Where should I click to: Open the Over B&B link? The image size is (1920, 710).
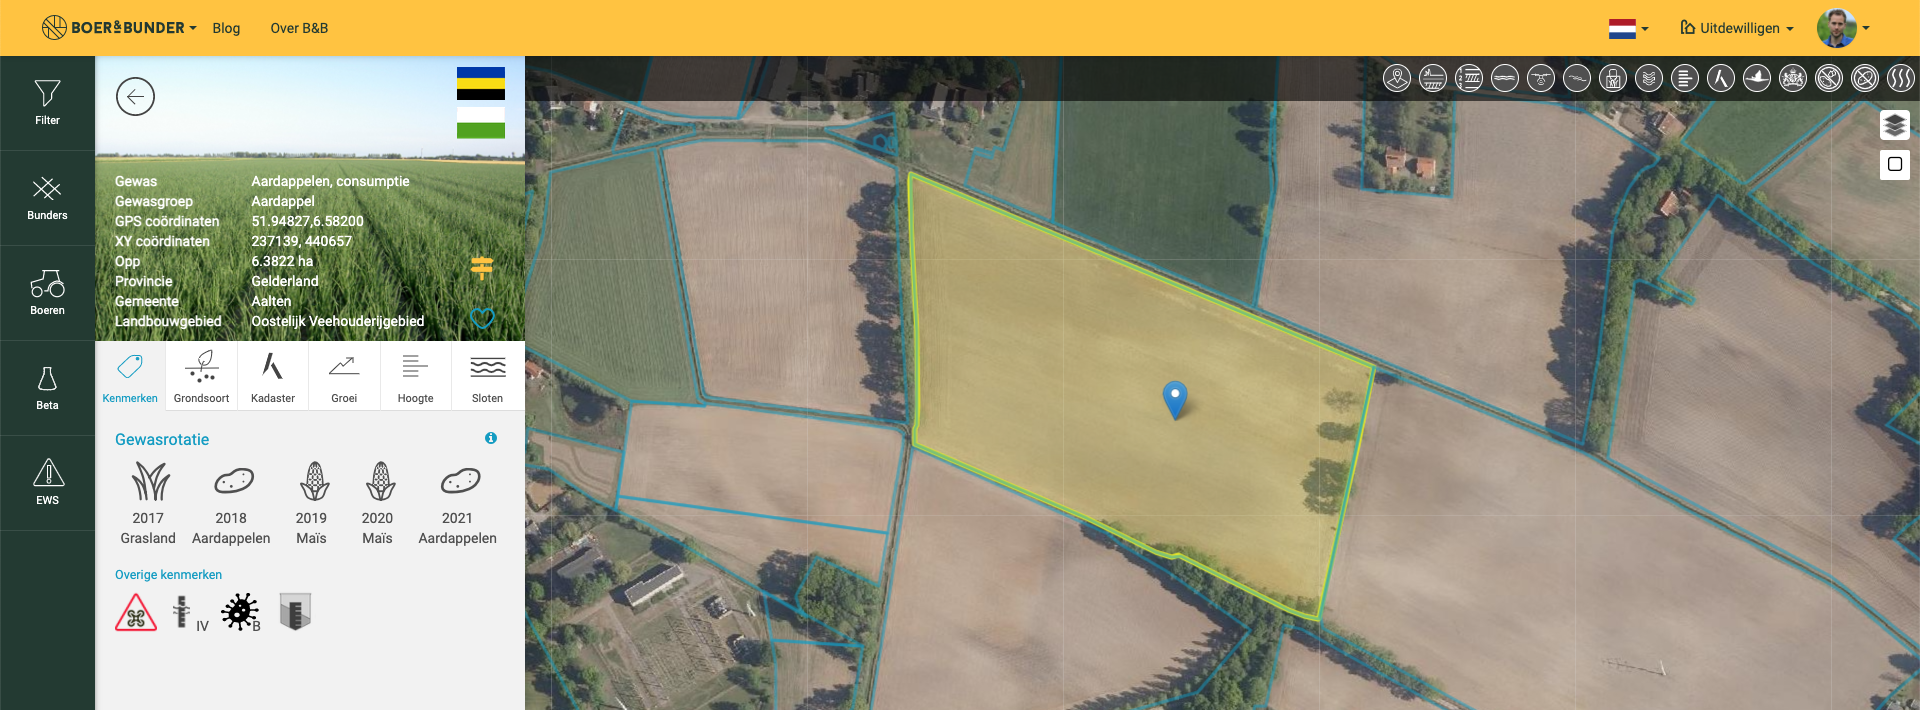pyautogui.click(x=299, y=28)
